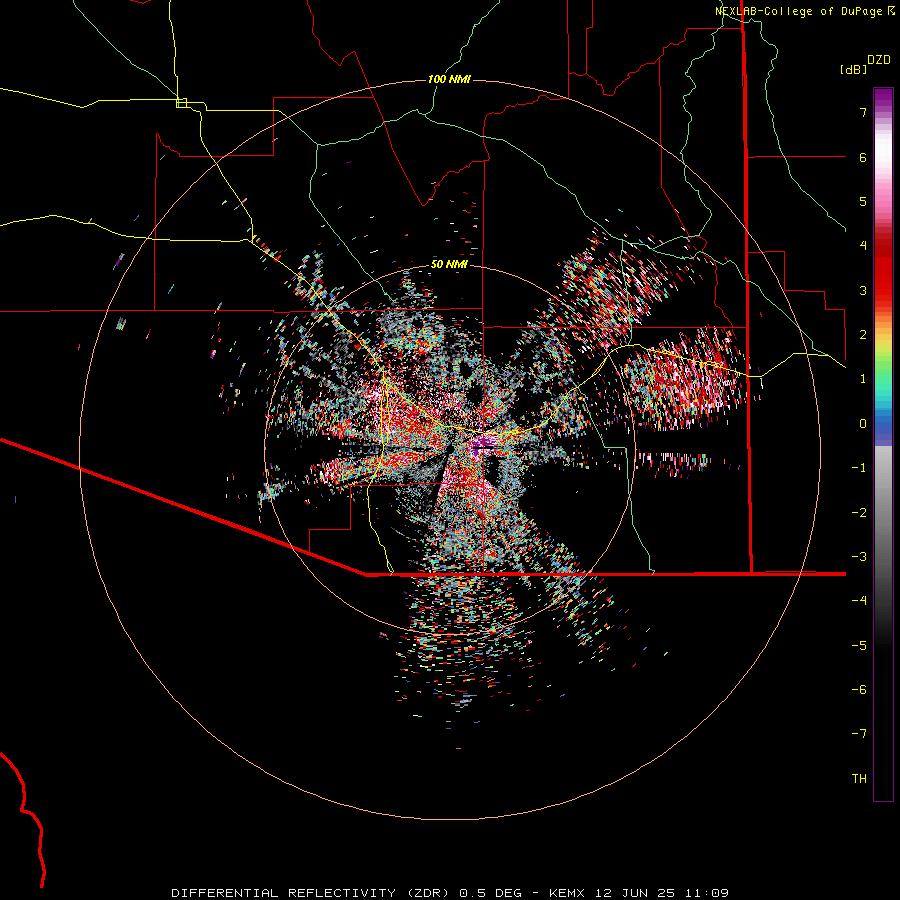Click the 5 value on the dB scale
This screenshot has height=900, width=900.
pyautogui.click(x=863, y=201)
